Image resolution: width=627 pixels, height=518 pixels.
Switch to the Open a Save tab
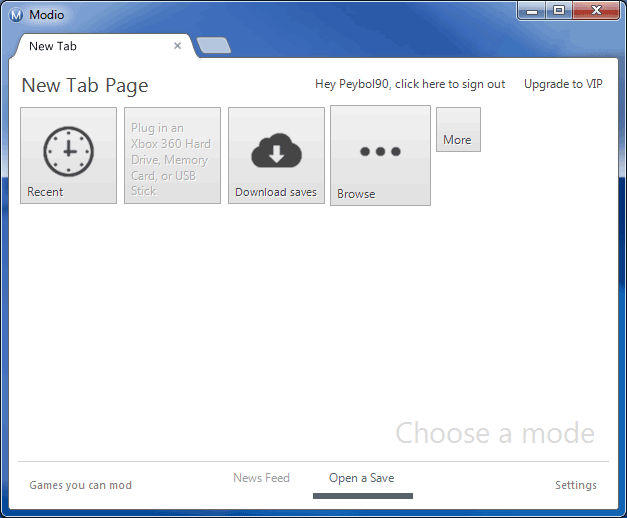[x=361, y=478]
